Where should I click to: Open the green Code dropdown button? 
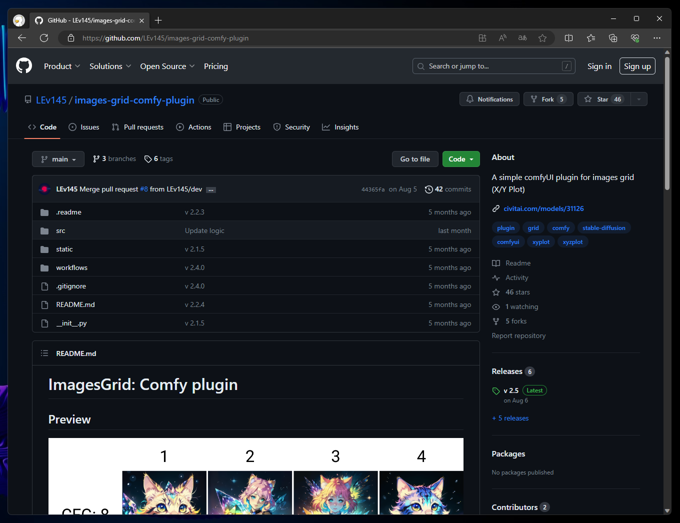pyautogui.click(x=461, y=159)
